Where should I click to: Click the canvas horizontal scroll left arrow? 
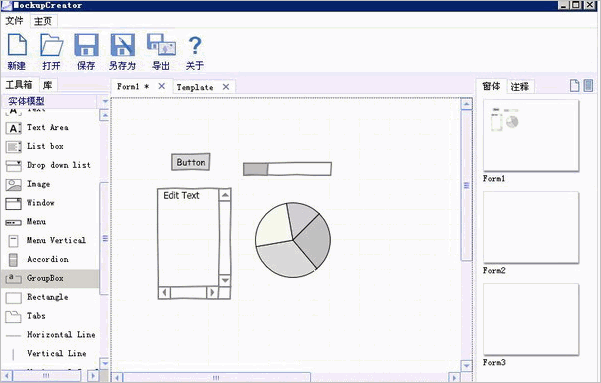[x=117, y=378]
